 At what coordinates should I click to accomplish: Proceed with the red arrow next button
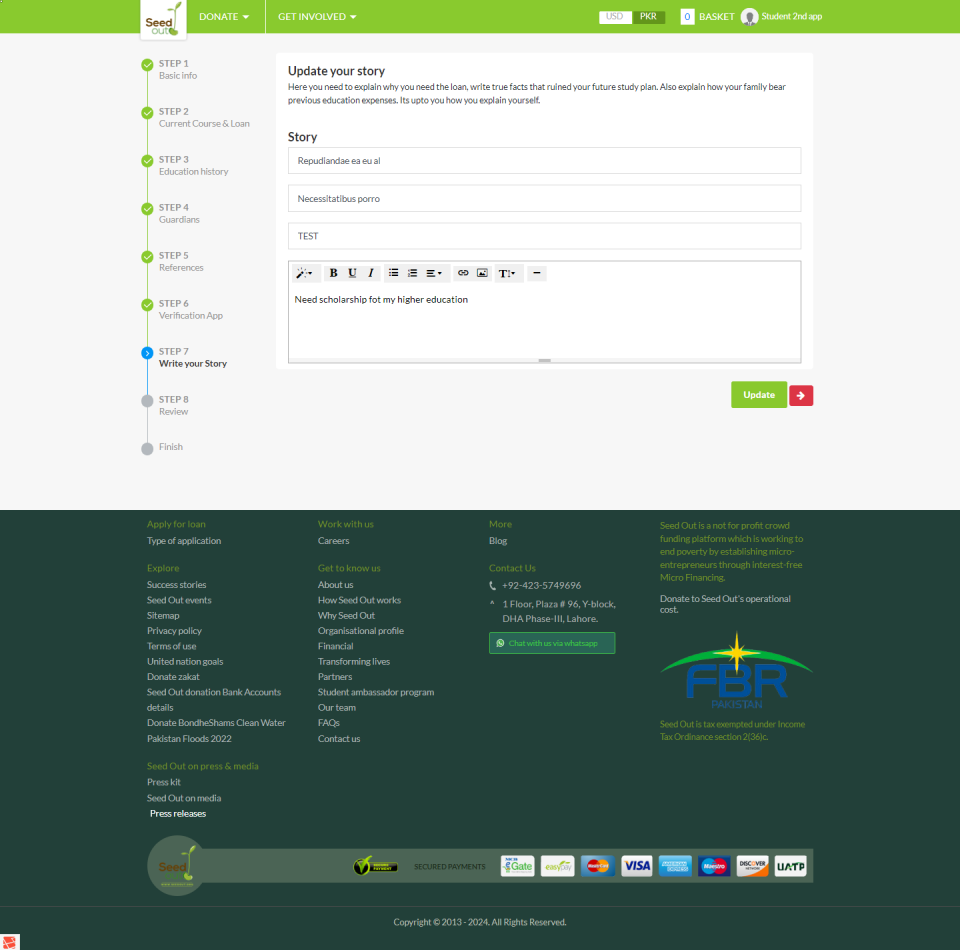[x=801, y=396]
